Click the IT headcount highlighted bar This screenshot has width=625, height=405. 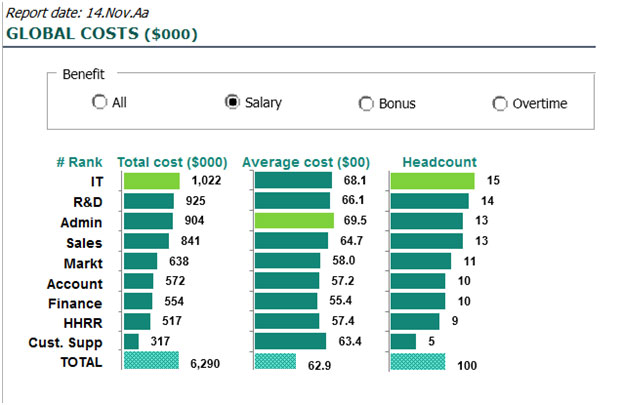pos(432,181)
